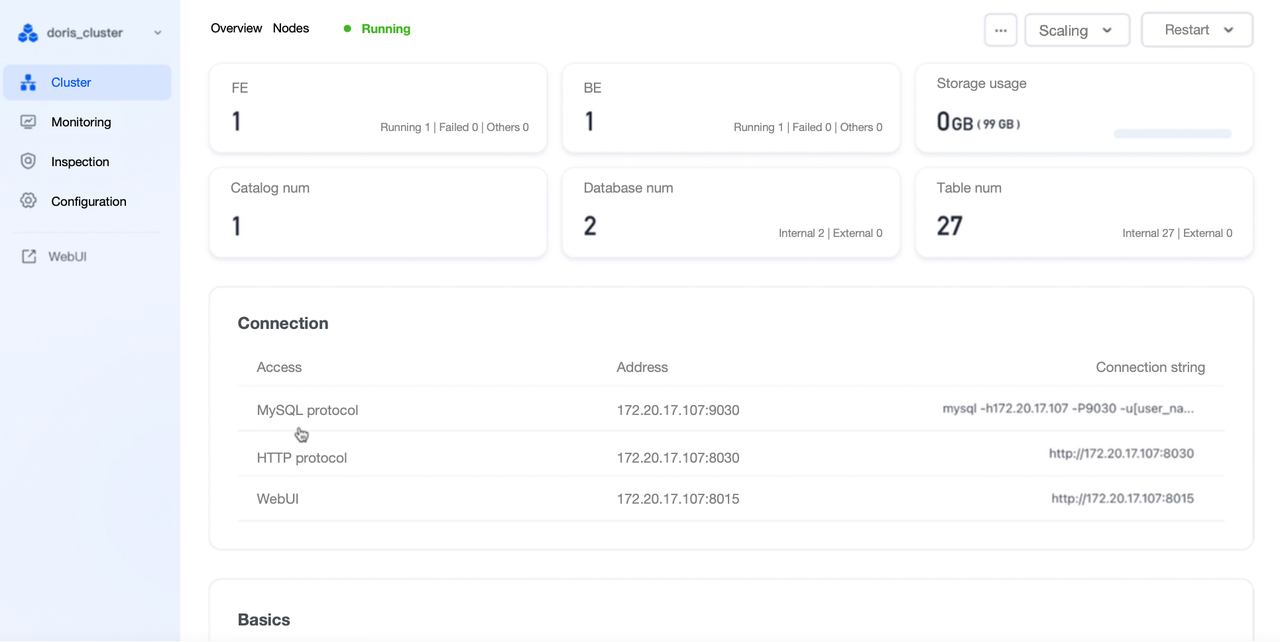The width and height of the screenshot is (1280, 642).
Task: Open the Restart dropdown
Action: [x=1196, y=30]
